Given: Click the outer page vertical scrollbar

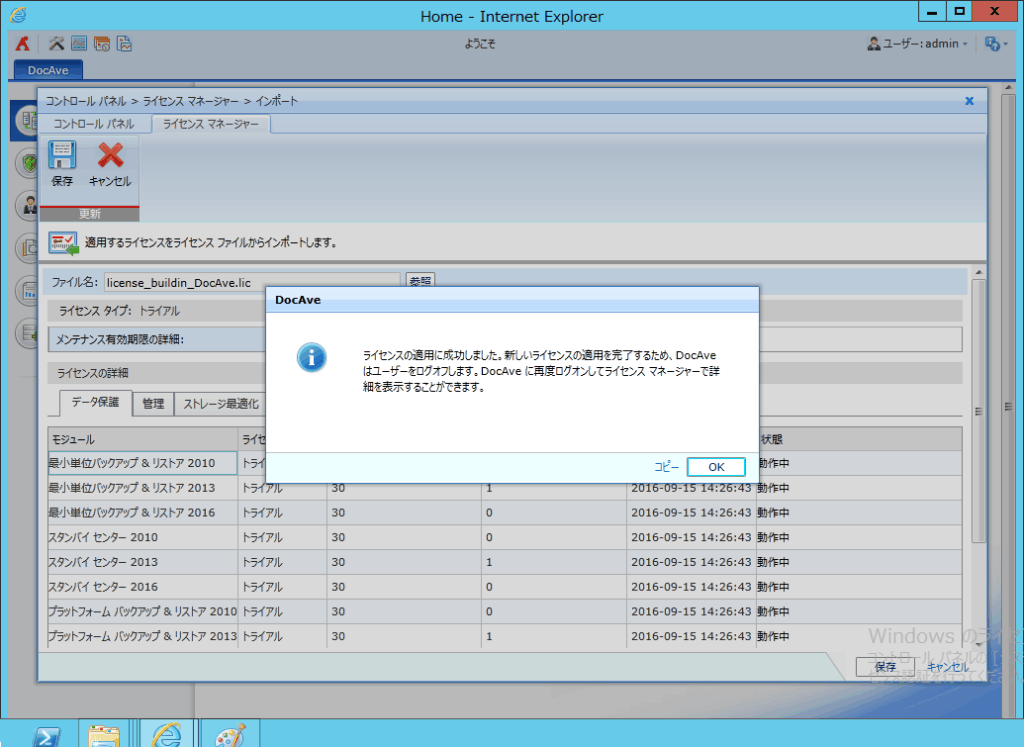Looking at the screenshot, I should [x=1008, y=405].
